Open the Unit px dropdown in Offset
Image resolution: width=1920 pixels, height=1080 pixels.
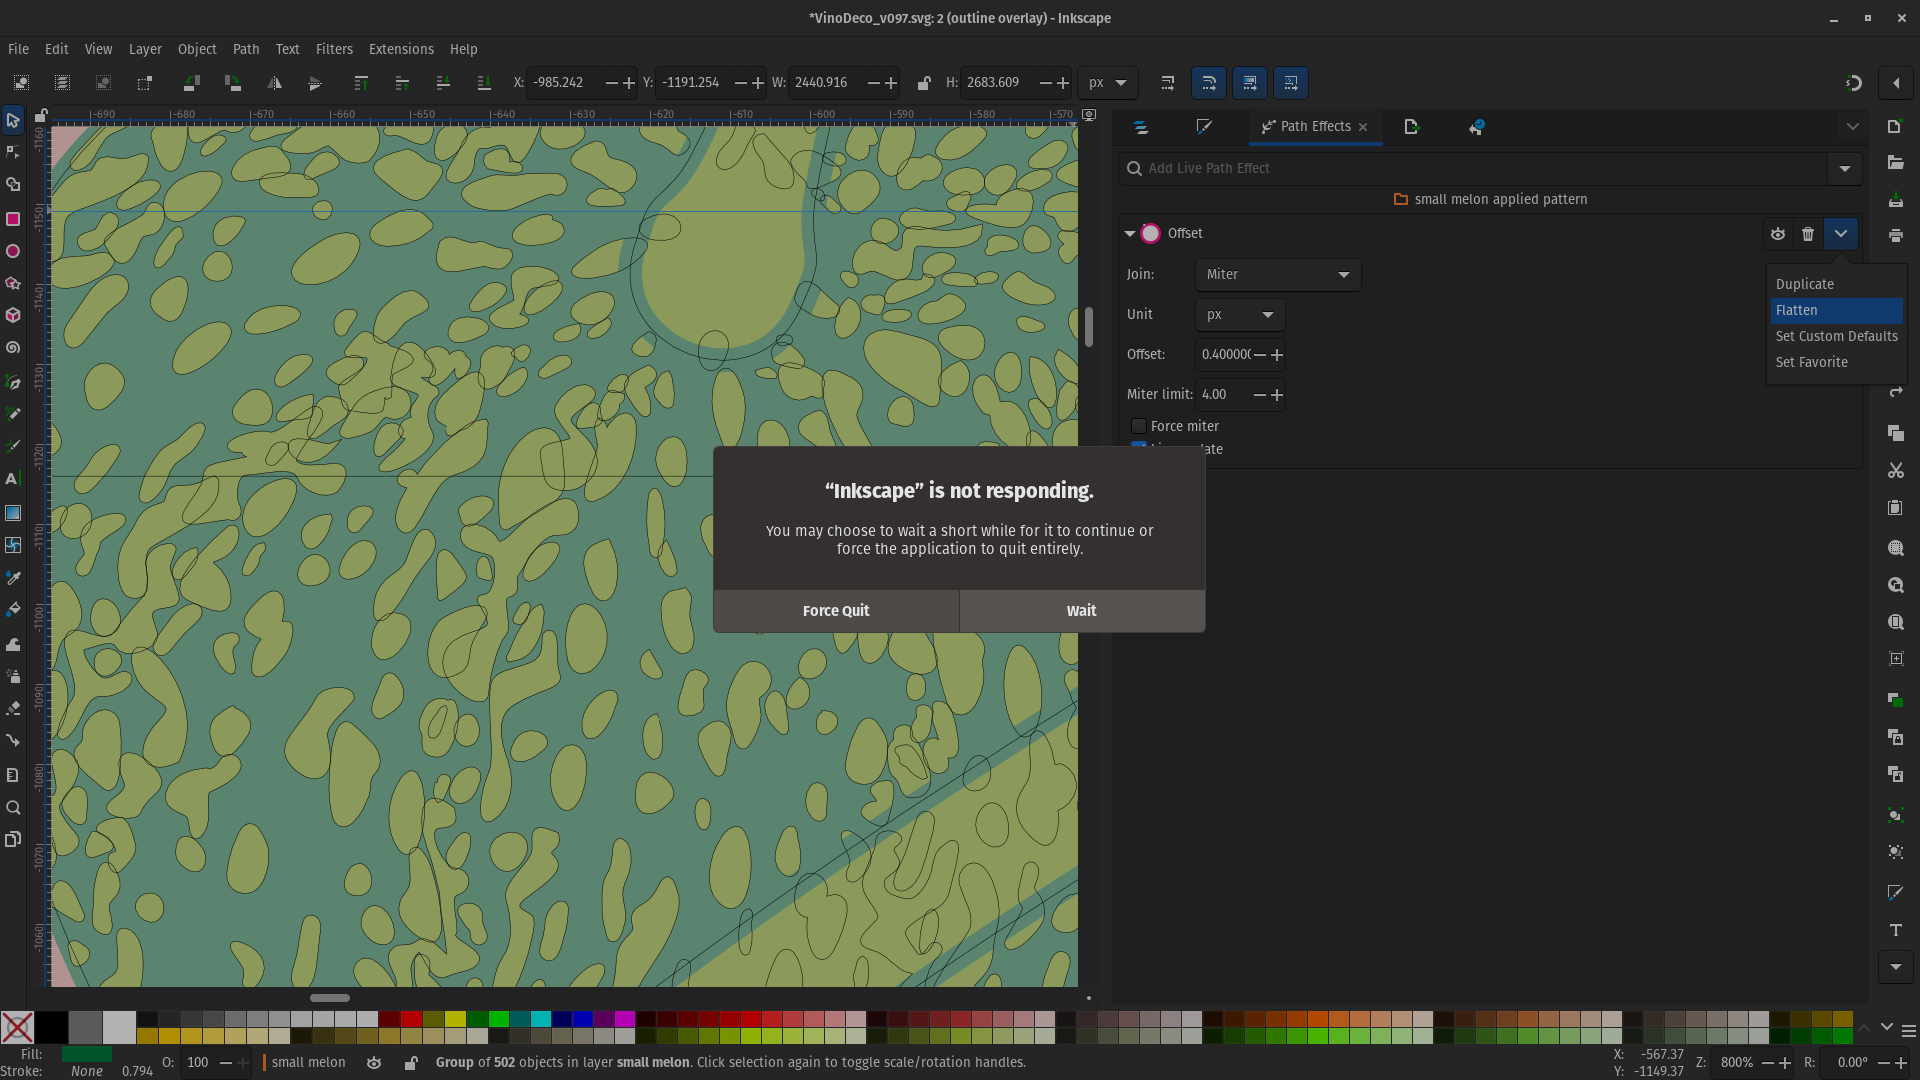point(1239,315)
